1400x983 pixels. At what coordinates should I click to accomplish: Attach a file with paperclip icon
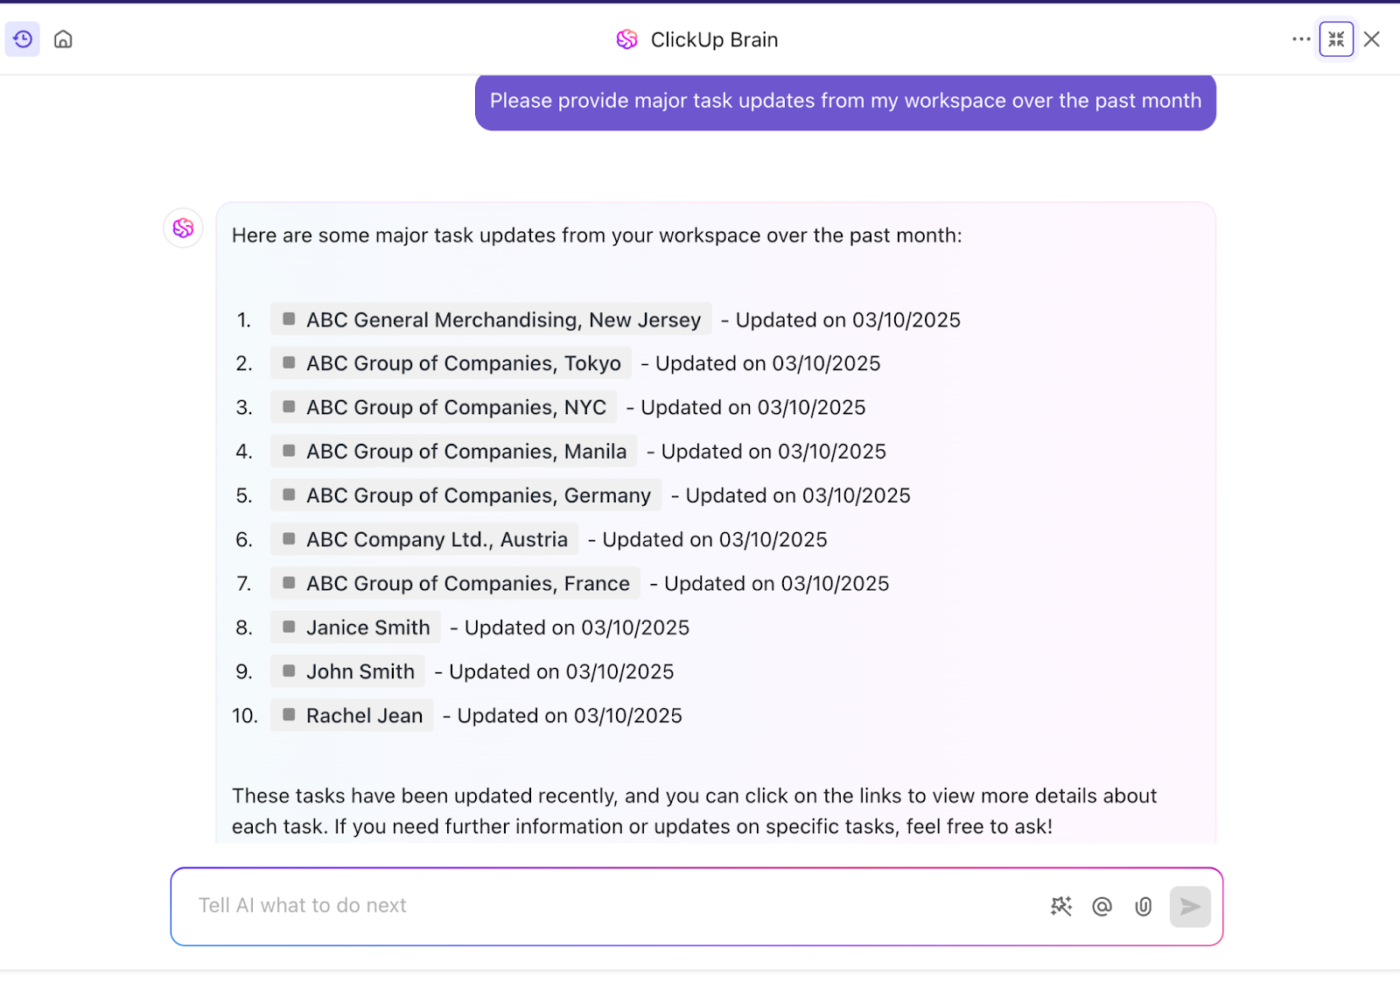(1143, 906)
